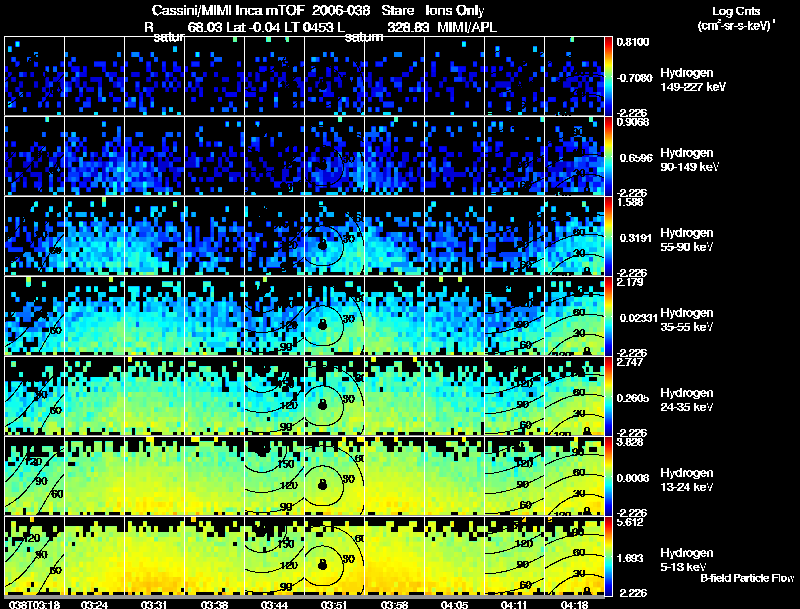Click the Hydrogen 90-149 keV row label
Image resolution: width=800 pixels, height=609 pixels.
click(689, 160)
